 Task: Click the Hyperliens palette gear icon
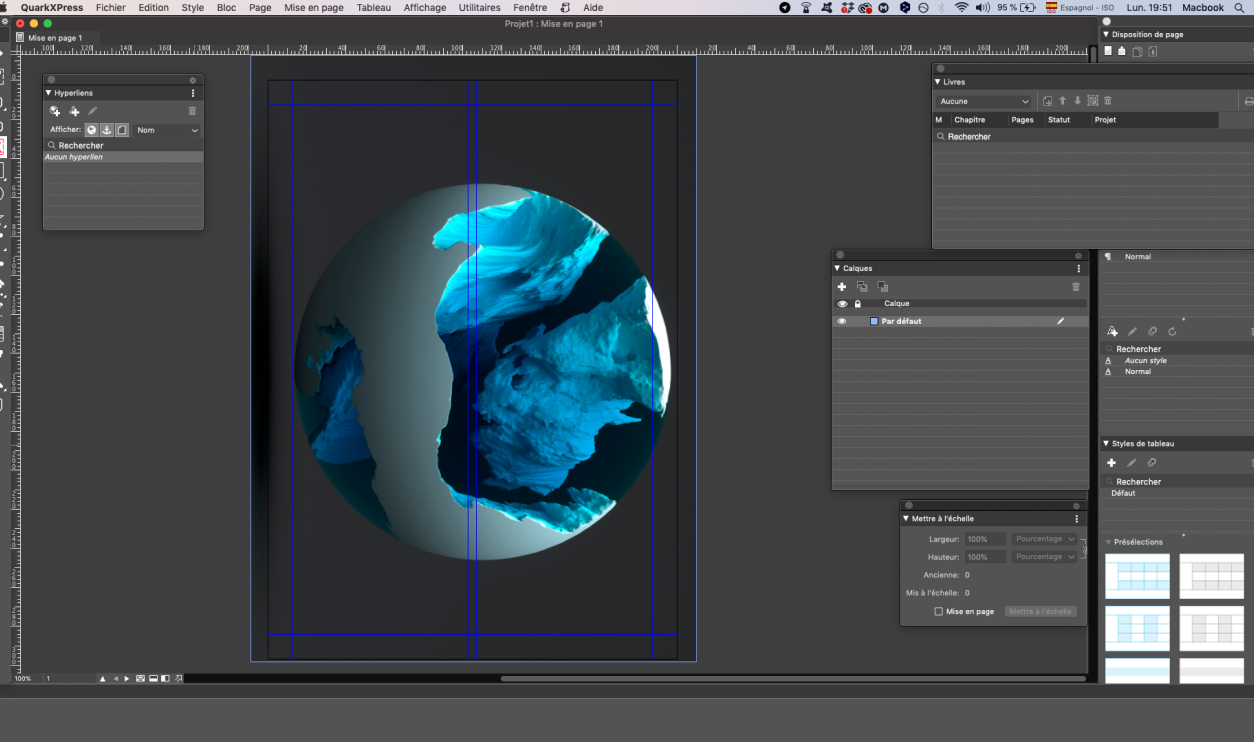(193, 80)
